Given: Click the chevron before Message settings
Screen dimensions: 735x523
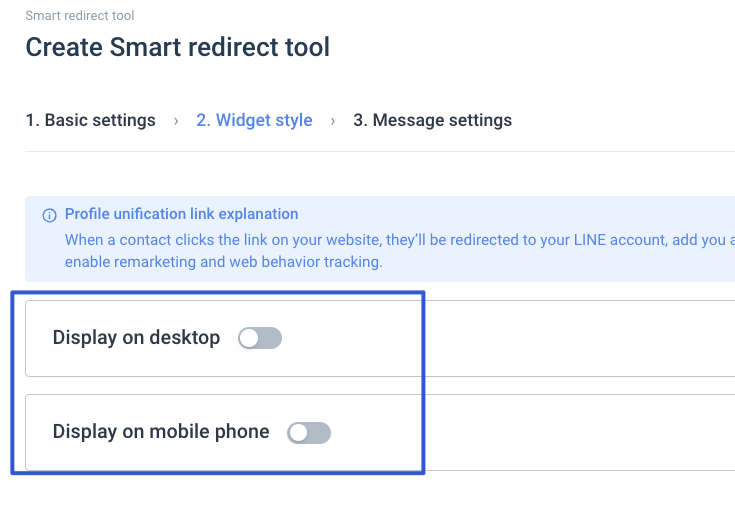Looking at the screenshot, I should point(333,121).
